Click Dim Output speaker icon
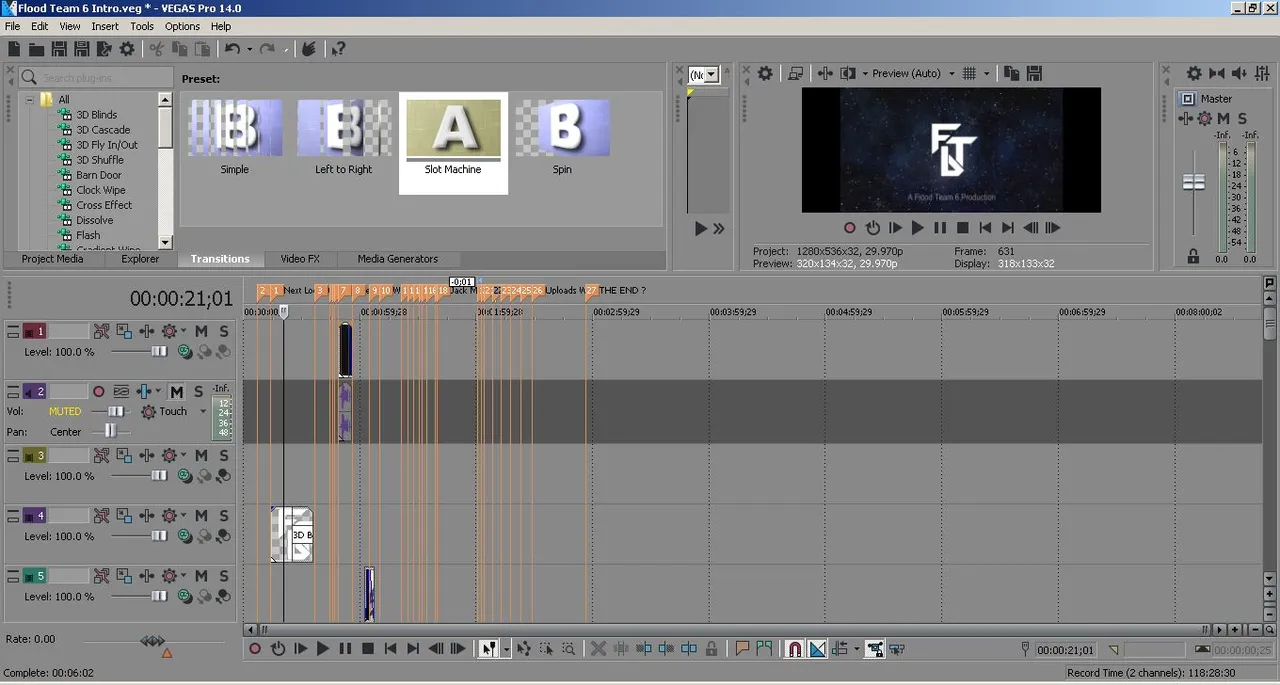Image resolution: width=1280 pixels, height=685 pixels. (1239, 73)
